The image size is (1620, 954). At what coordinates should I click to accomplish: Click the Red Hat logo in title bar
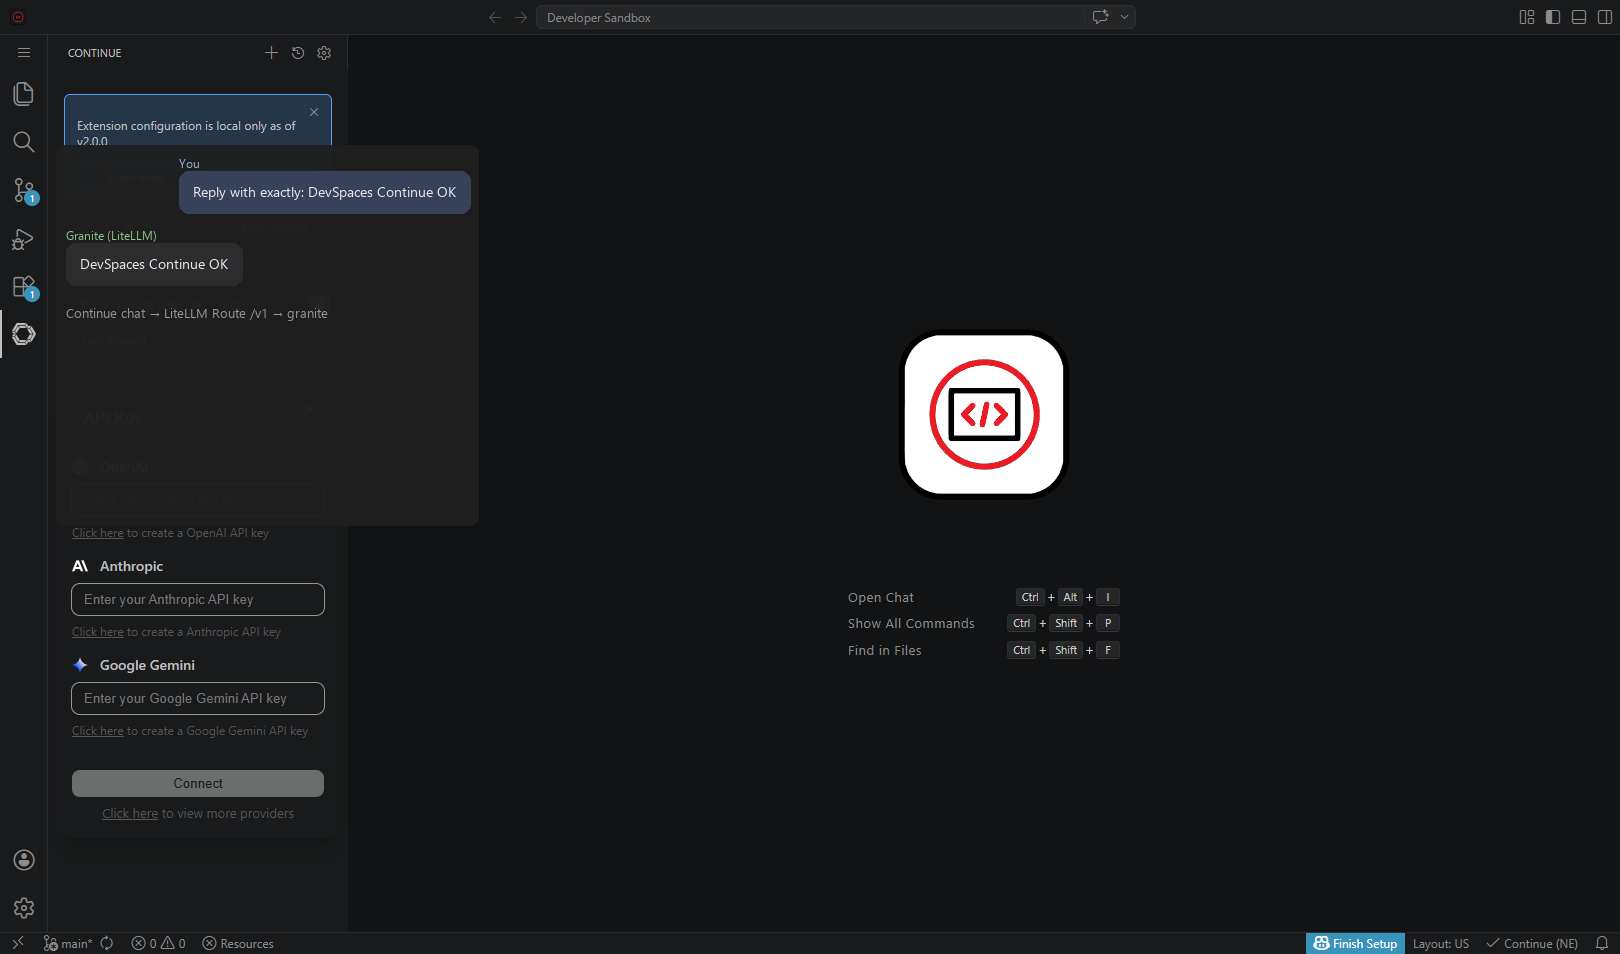click(18, 17)
